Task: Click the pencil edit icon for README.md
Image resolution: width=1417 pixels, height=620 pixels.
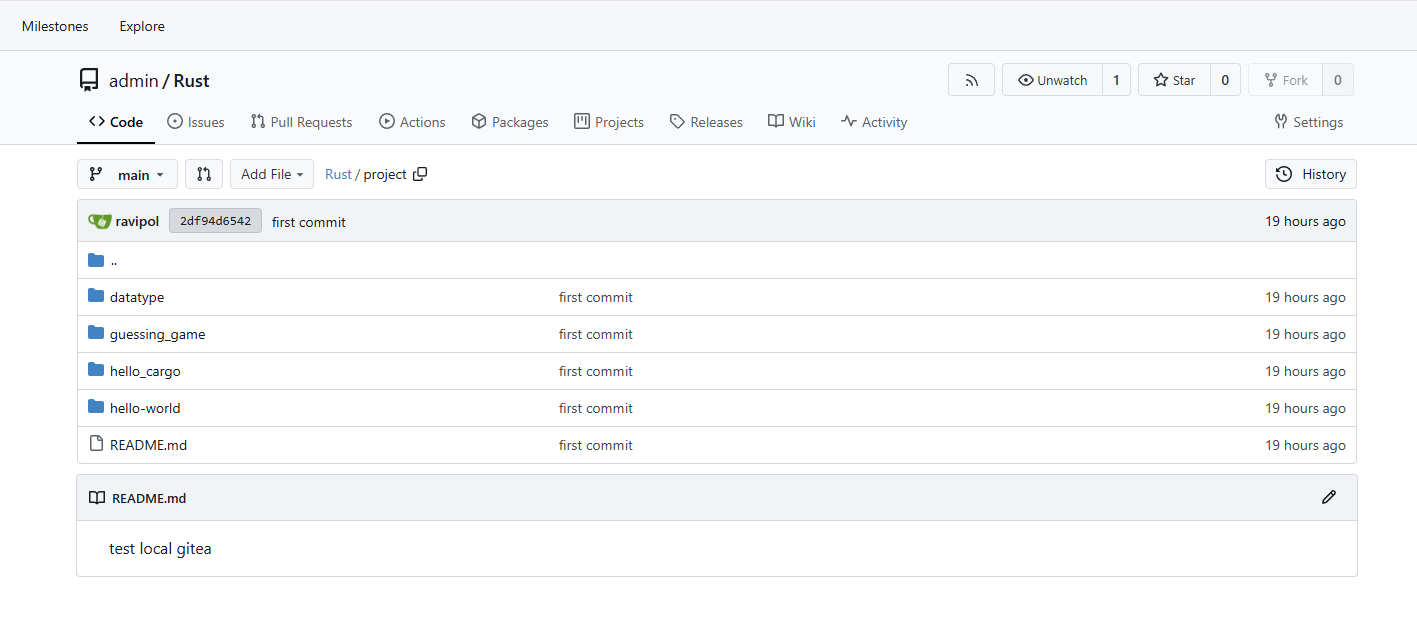Action: 1328,497
